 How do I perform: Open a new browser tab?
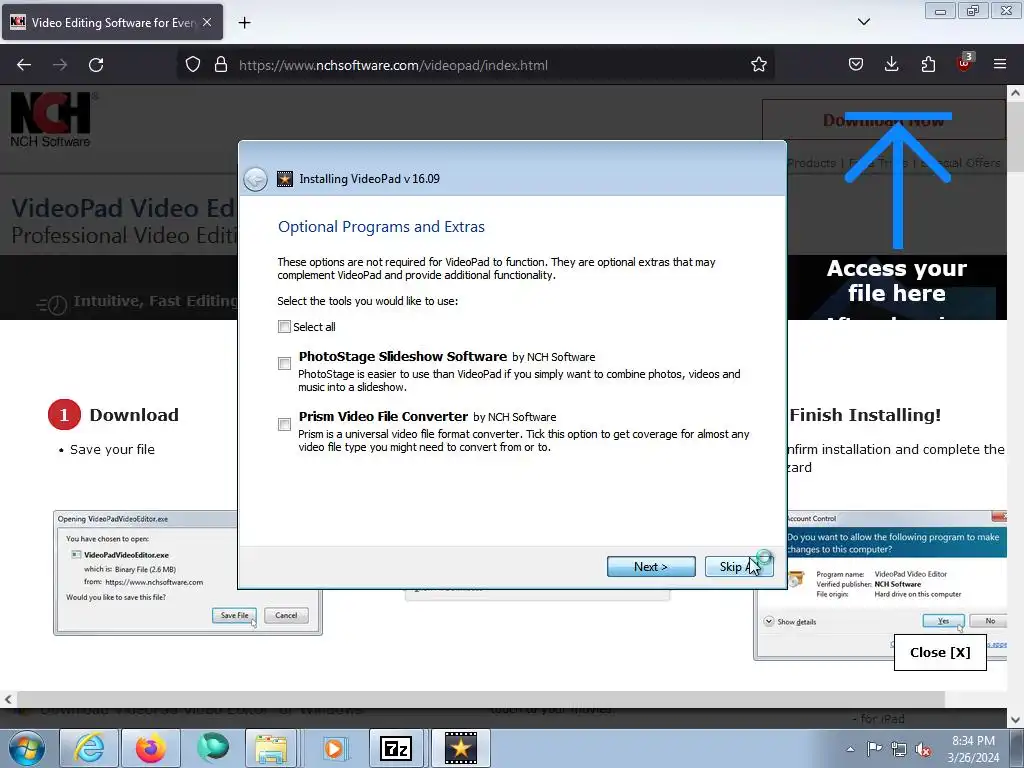coord(244,23)
